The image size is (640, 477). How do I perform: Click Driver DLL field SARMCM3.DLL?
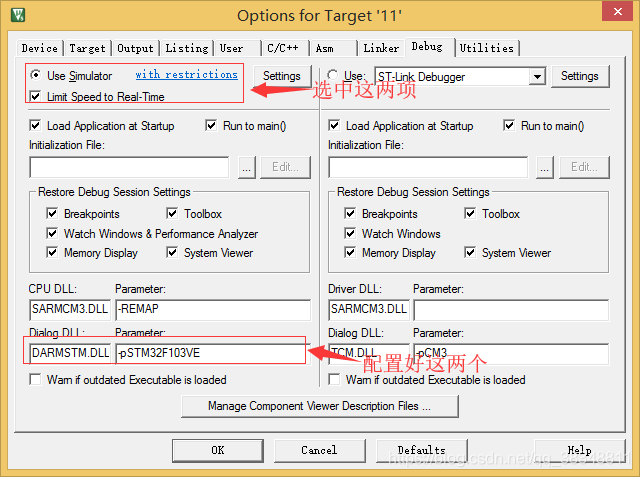point(369,309)
